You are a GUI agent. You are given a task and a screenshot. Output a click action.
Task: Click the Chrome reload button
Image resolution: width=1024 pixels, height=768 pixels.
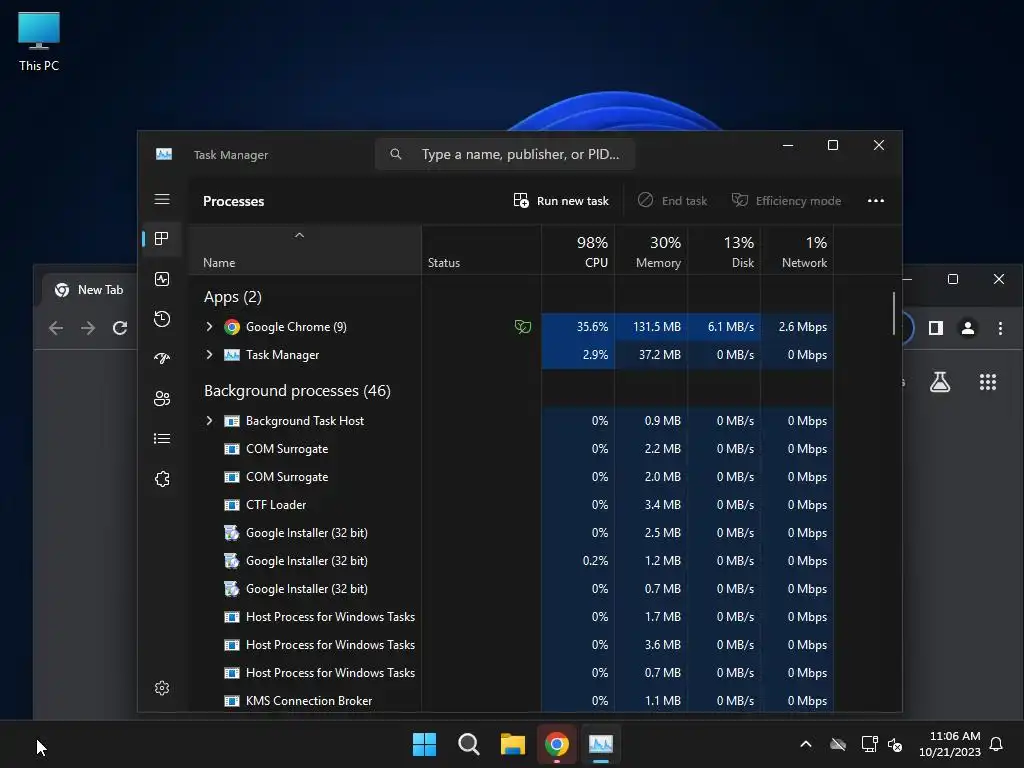click(120, 328)
